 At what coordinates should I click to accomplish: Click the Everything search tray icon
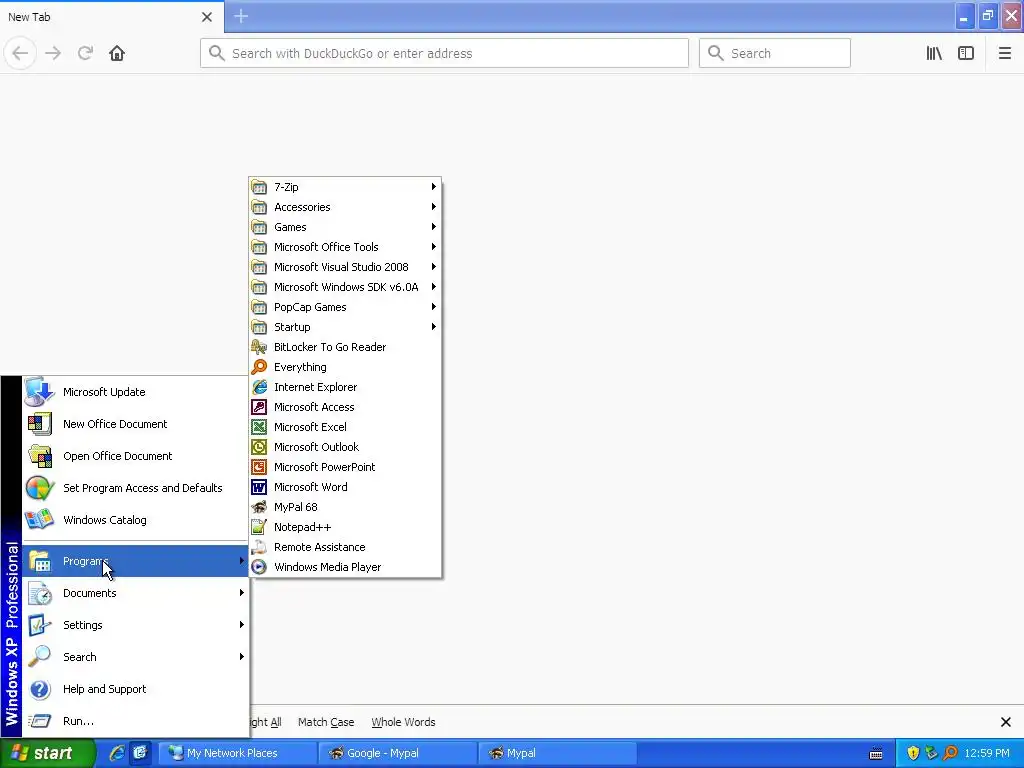[950, 754]
